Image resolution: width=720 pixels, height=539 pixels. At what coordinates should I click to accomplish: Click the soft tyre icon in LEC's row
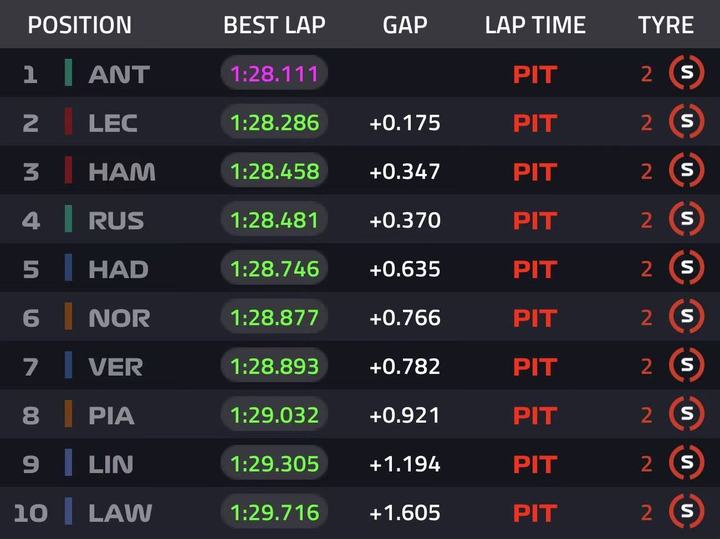(x=686, y=122)
